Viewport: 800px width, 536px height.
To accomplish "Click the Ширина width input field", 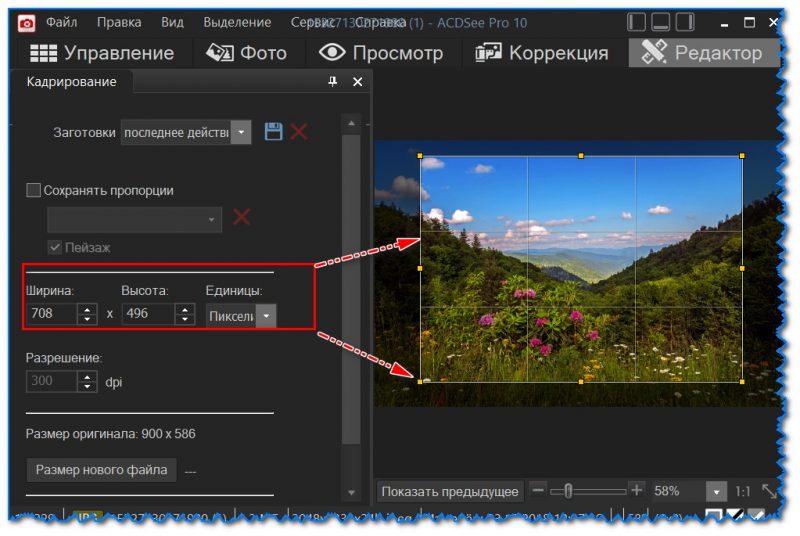I will (x=50, y=314).
